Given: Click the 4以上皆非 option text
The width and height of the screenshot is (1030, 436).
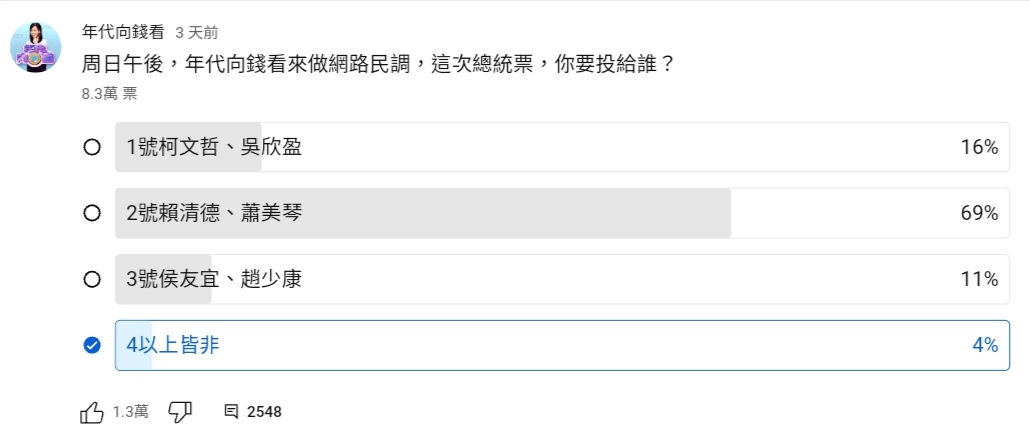Looking at the screenshot, I should [x=173, y=345].
